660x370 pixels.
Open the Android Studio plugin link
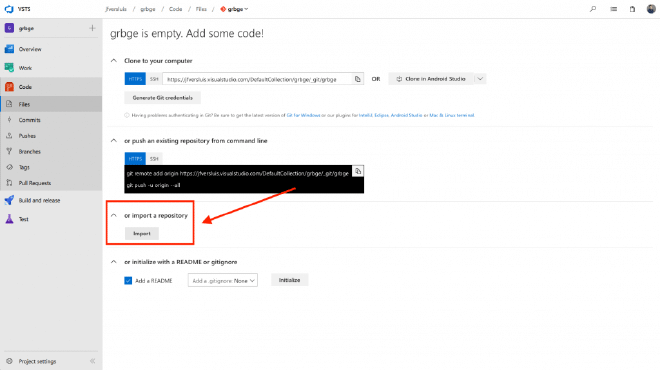(x=406, y=115)
